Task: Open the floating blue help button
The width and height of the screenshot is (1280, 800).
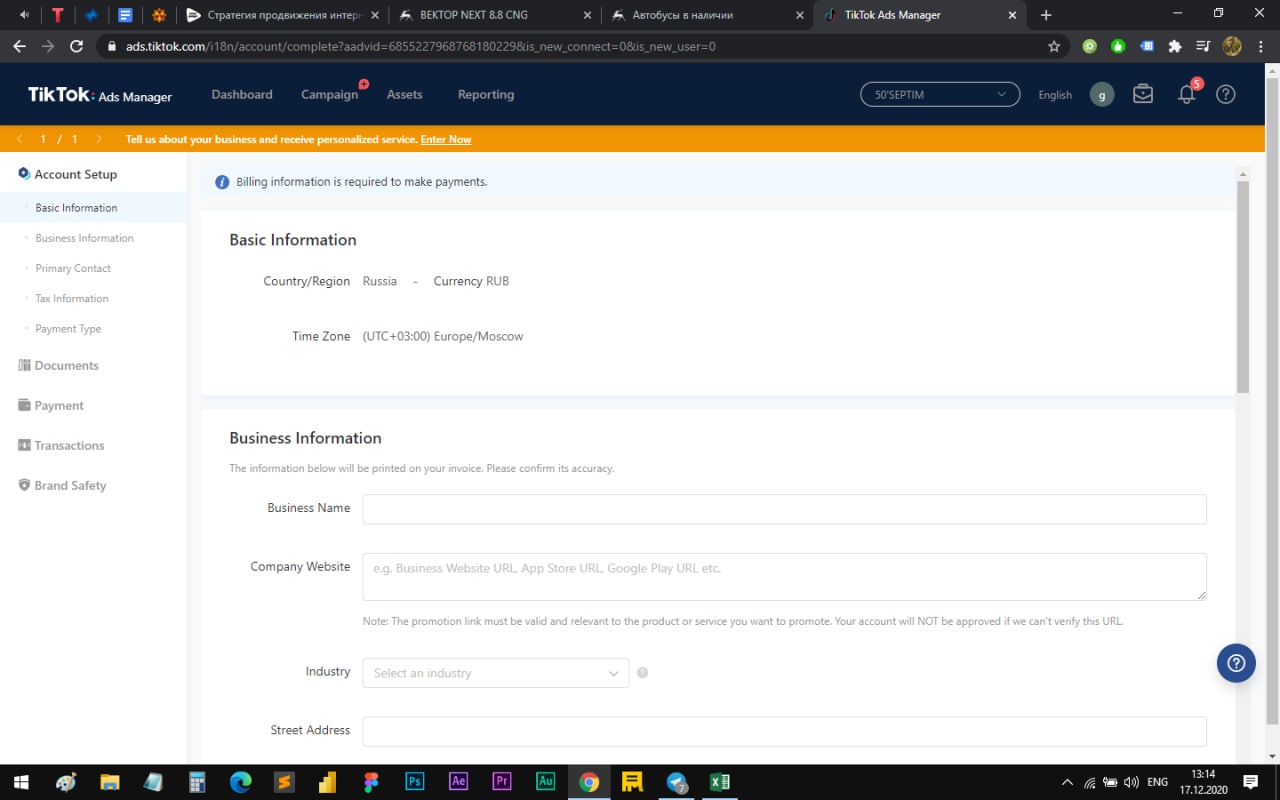Action: click(x=1236, y=663)
